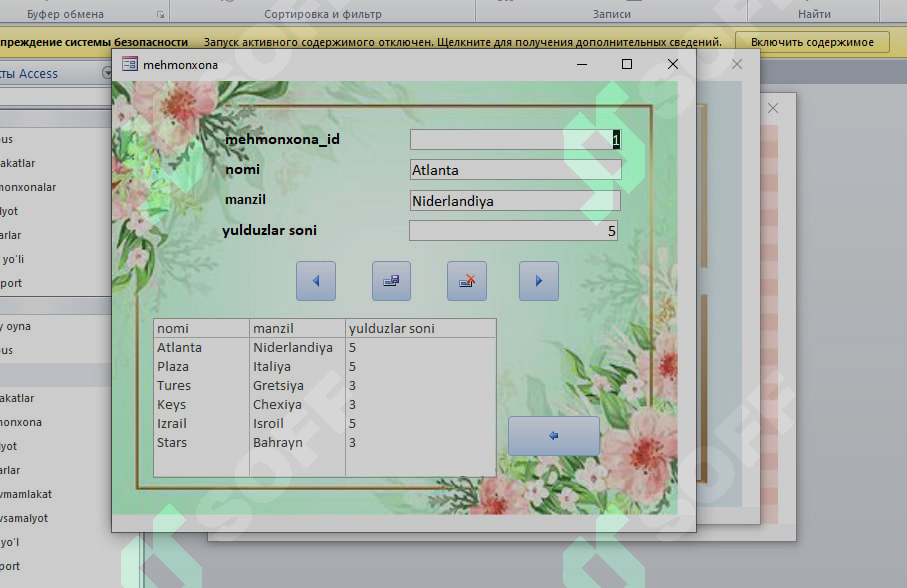Click 'Найти' ribbon group label
907x588 pixels.
814,14
